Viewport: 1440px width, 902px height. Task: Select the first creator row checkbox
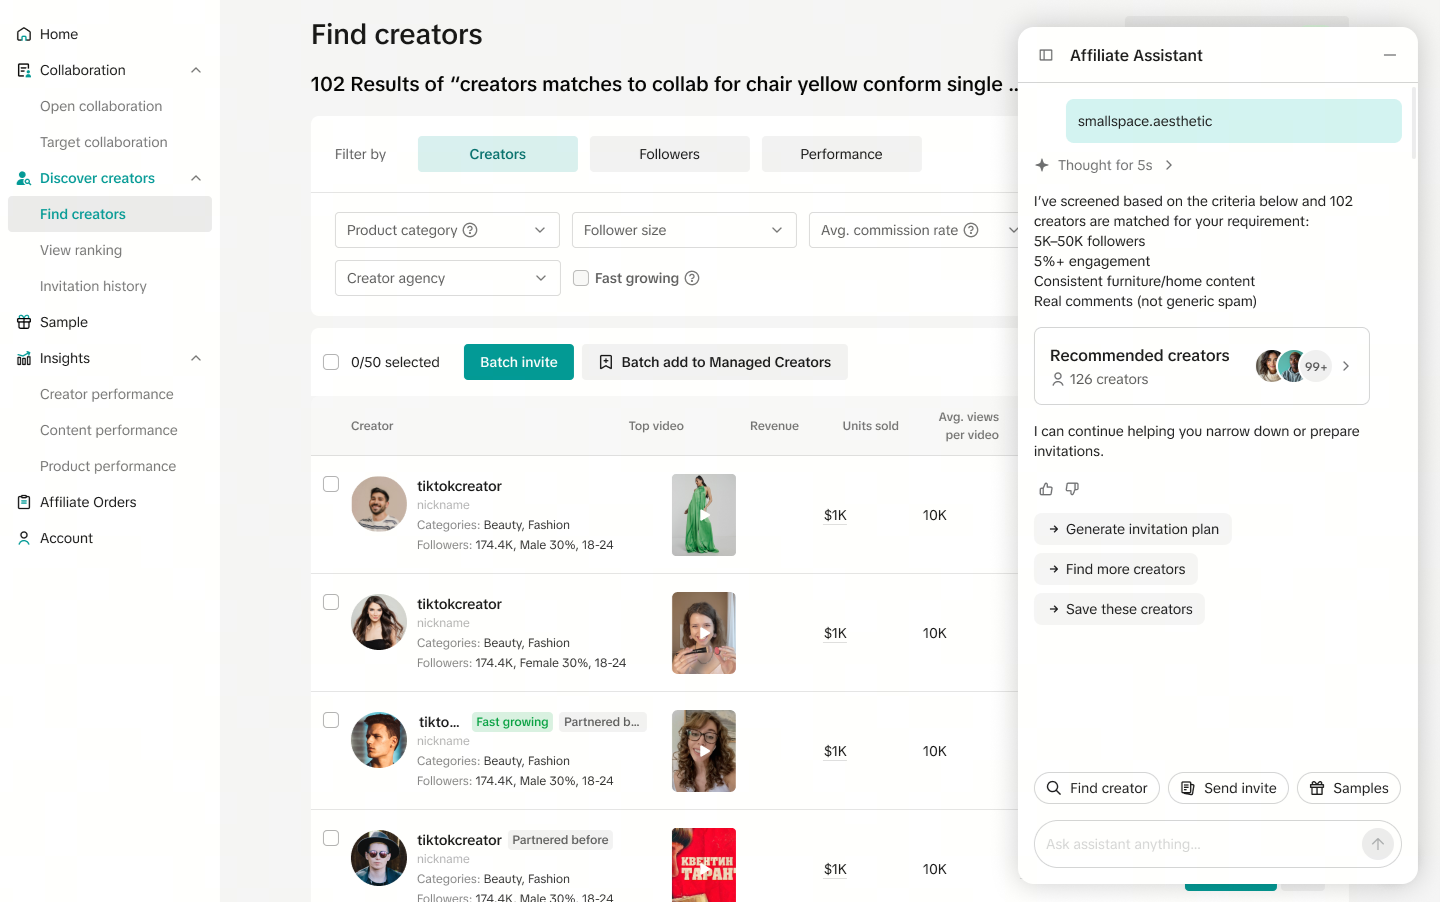point(331,484)
